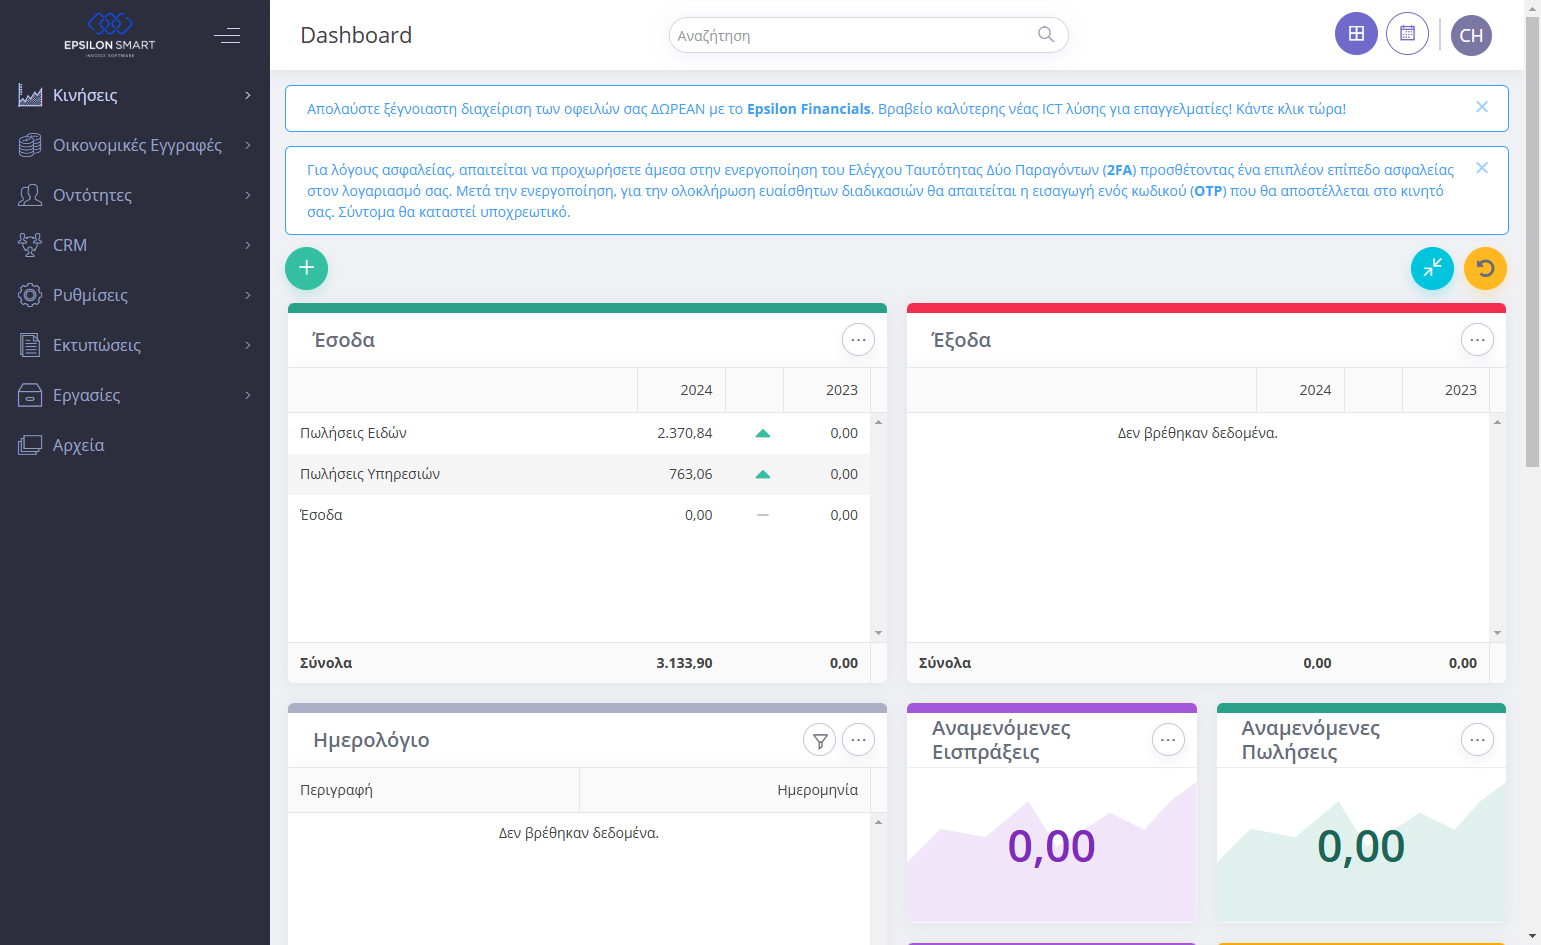Select the Πωλήσεις Ειδών row
This screenshot has height=945, width=1541.
[579, 433]
